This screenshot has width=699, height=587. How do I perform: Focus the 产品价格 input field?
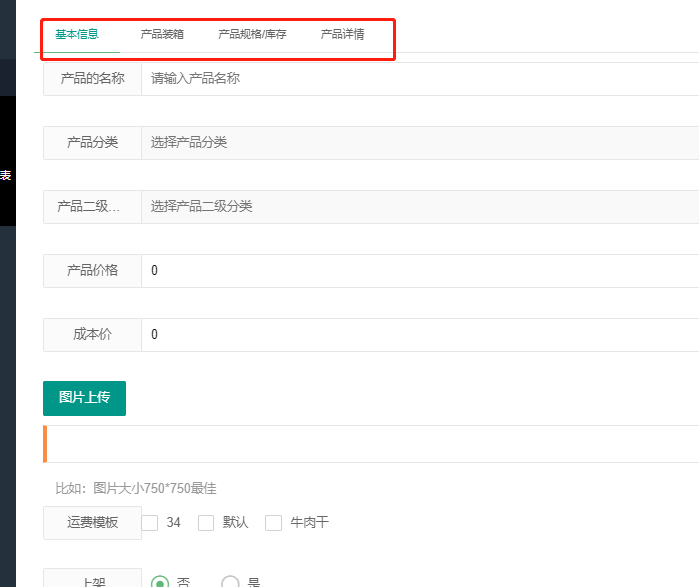[x=420, y=270]
